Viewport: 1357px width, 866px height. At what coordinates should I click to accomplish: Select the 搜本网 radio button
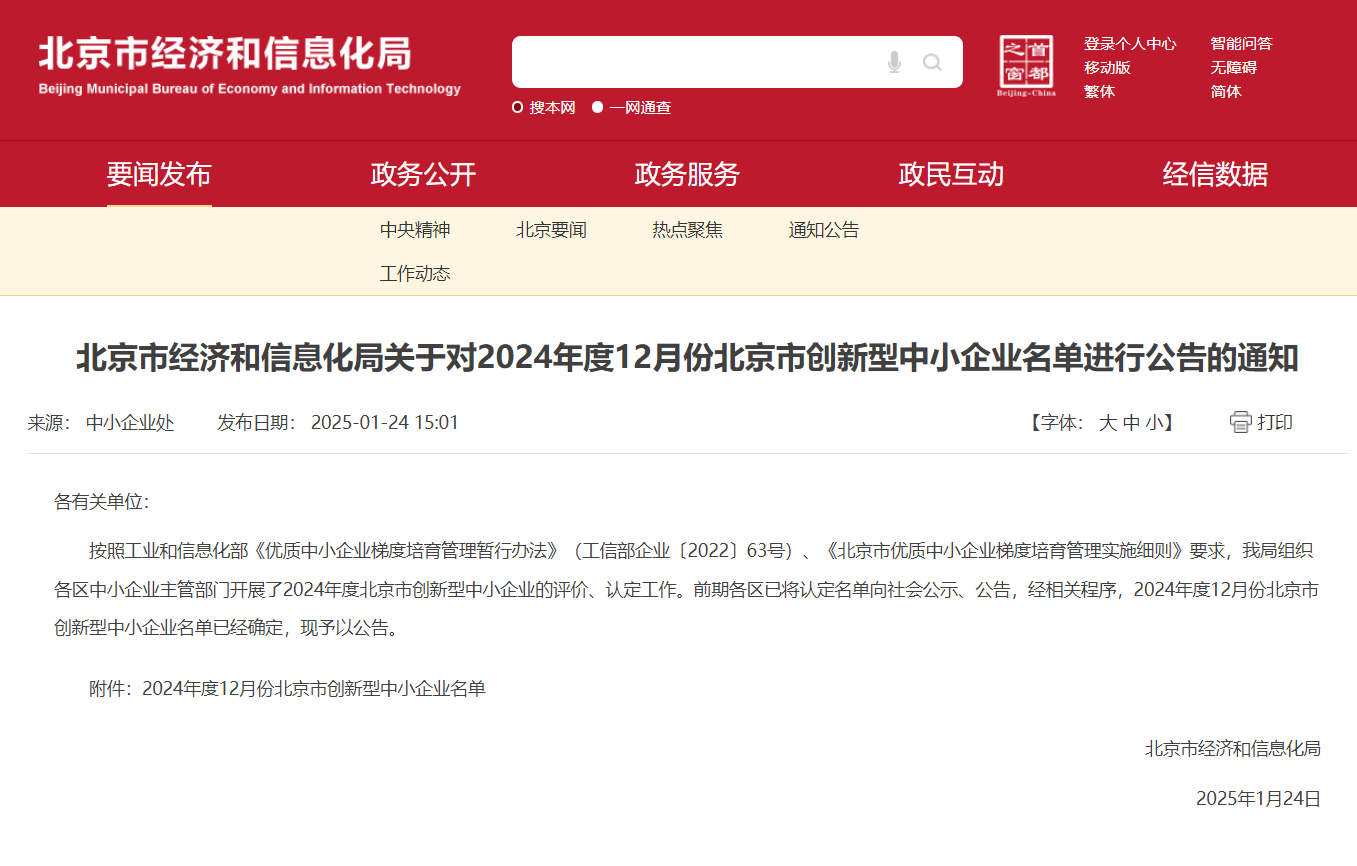(518, 108)
